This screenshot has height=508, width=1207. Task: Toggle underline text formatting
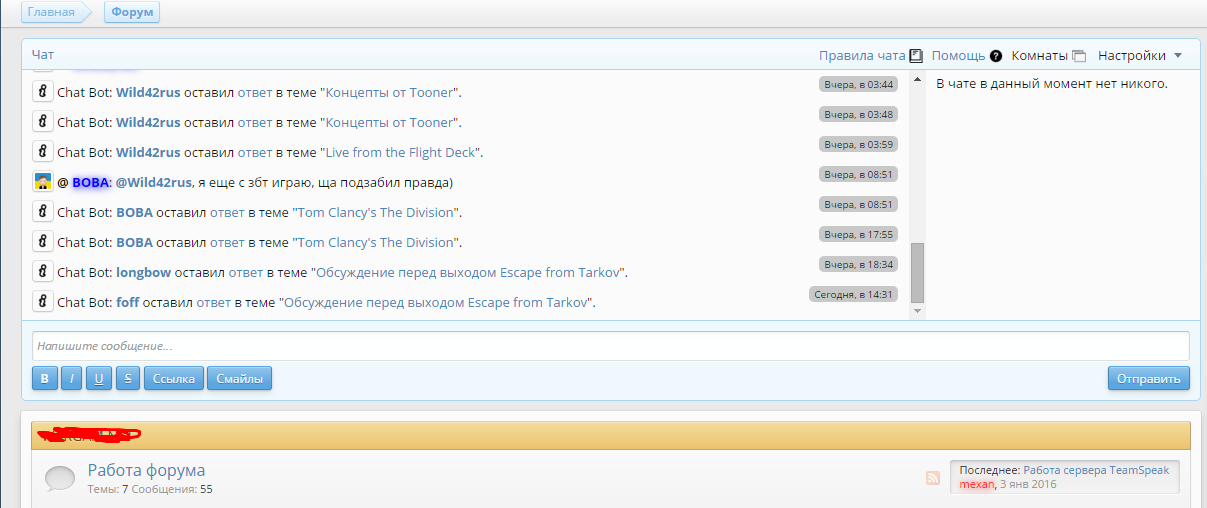[x=99, y=379]
